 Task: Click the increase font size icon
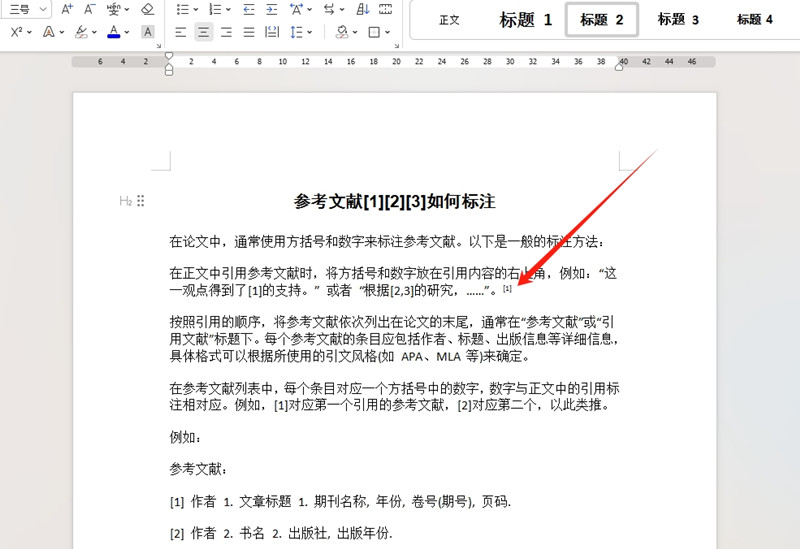click(x=67, y=9)
